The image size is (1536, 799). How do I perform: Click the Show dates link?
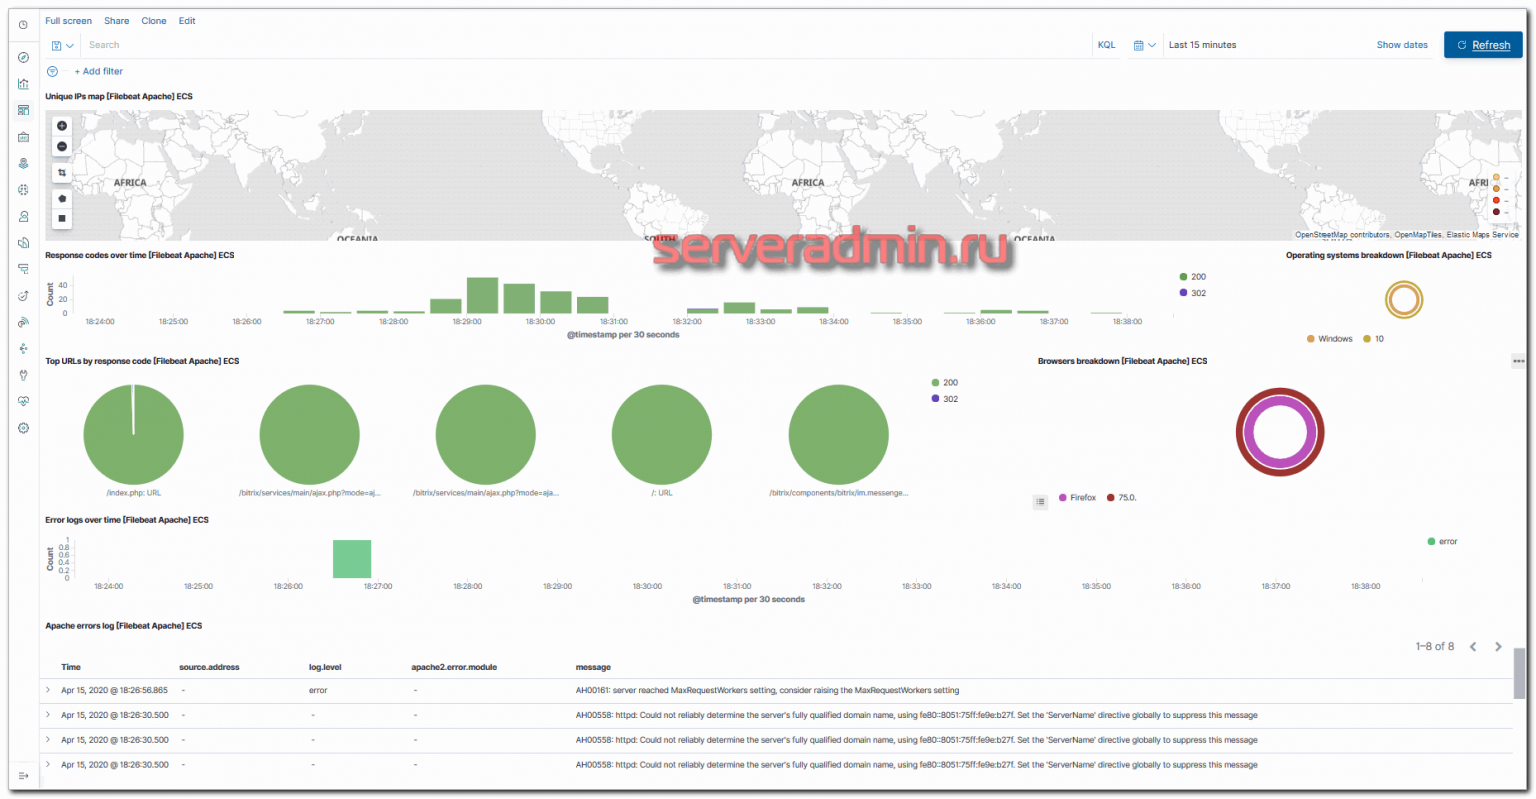coord(1401,45)
